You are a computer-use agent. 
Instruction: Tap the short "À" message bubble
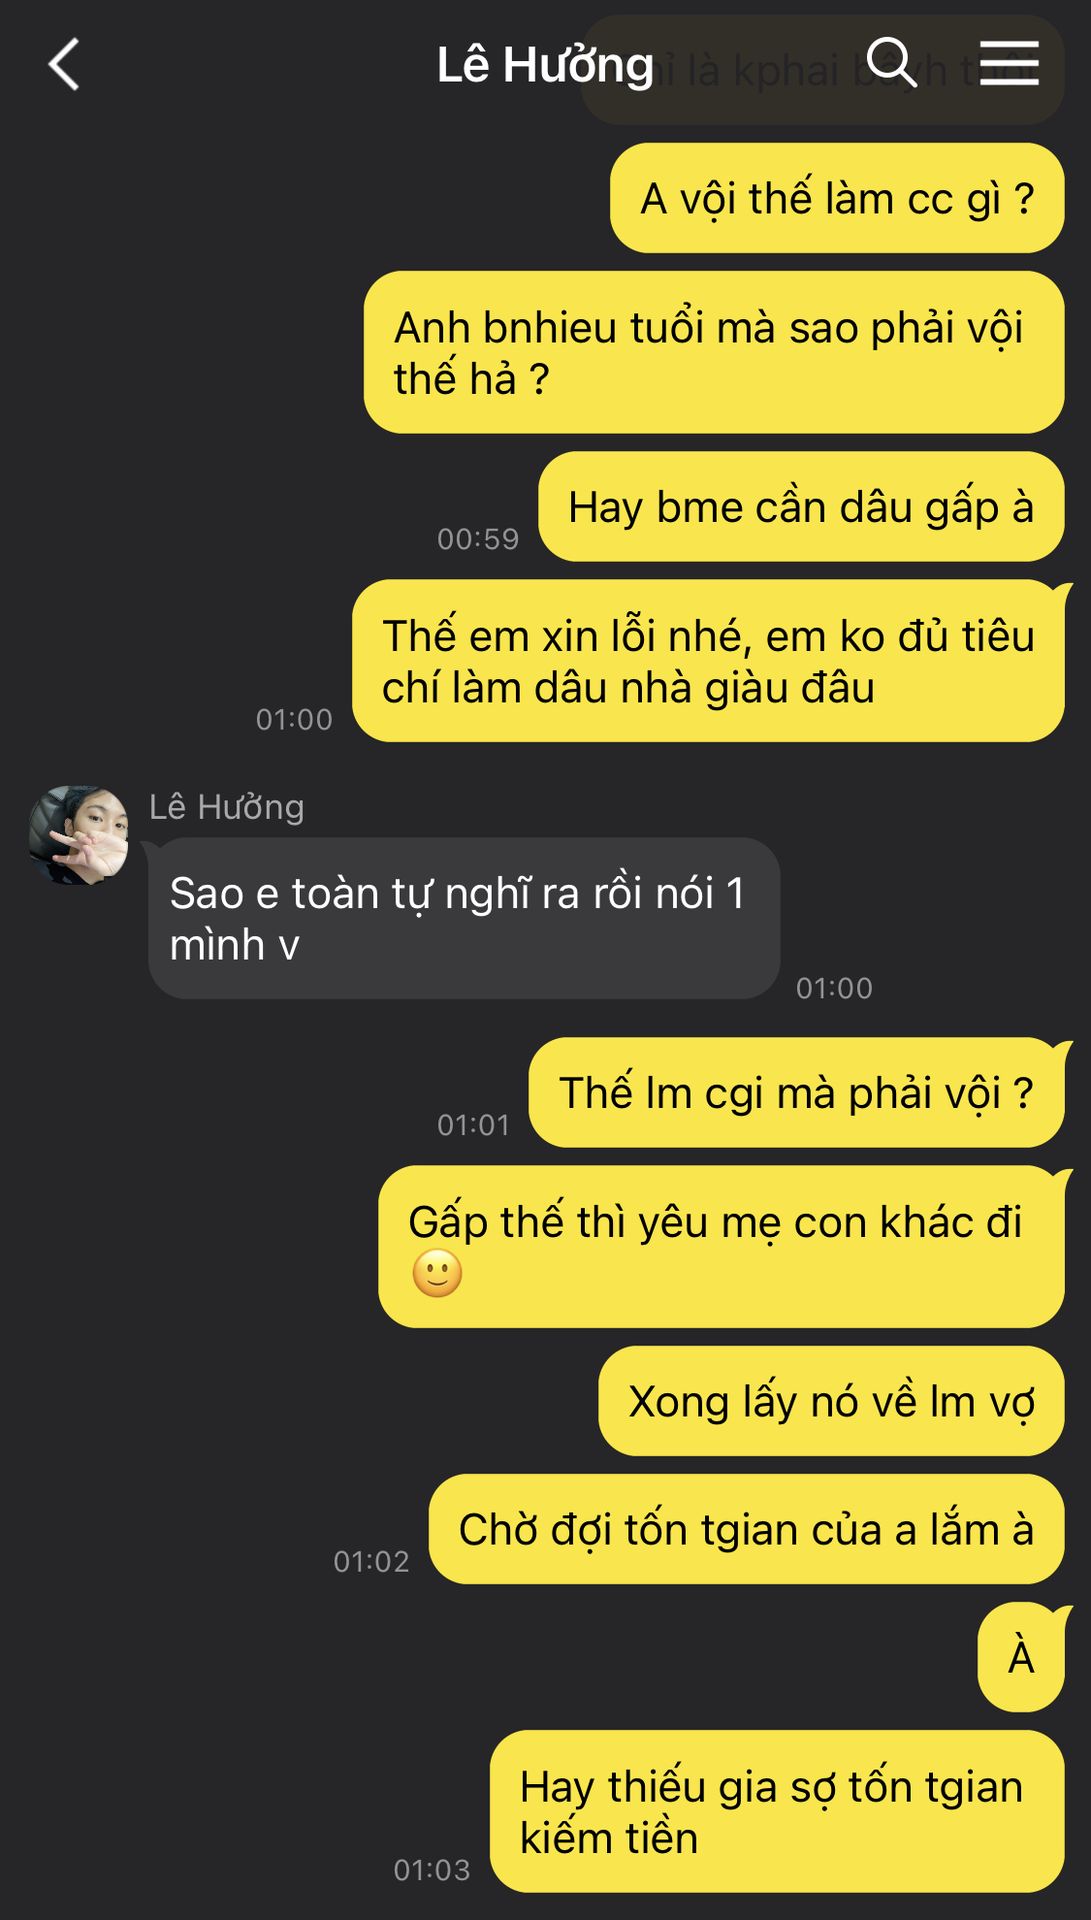click(x=1021, y=1657)
